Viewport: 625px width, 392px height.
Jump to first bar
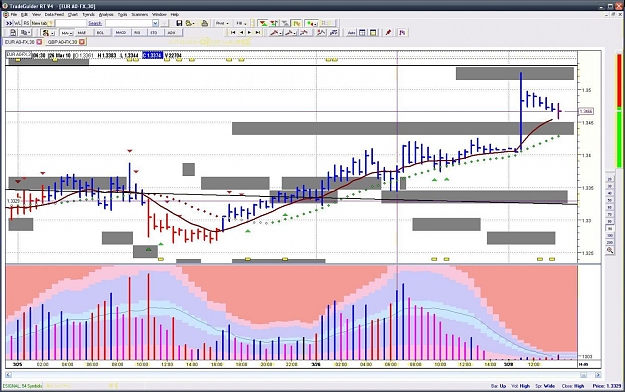233,33
